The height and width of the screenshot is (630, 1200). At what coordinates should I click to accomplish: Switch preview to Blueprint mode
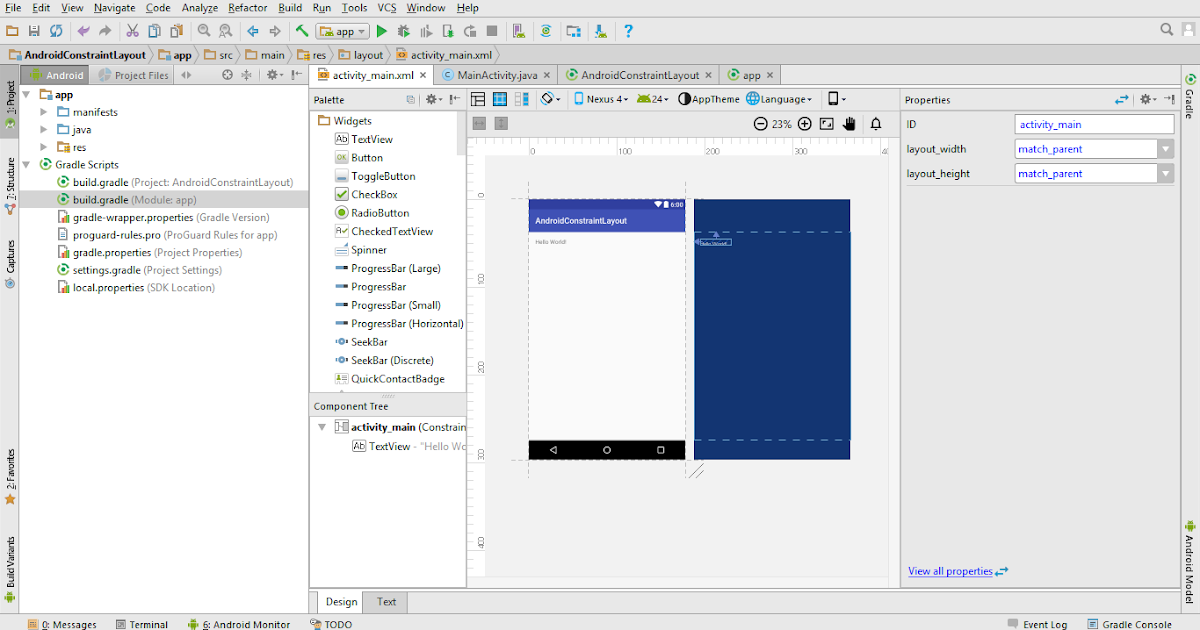(500, 99)
